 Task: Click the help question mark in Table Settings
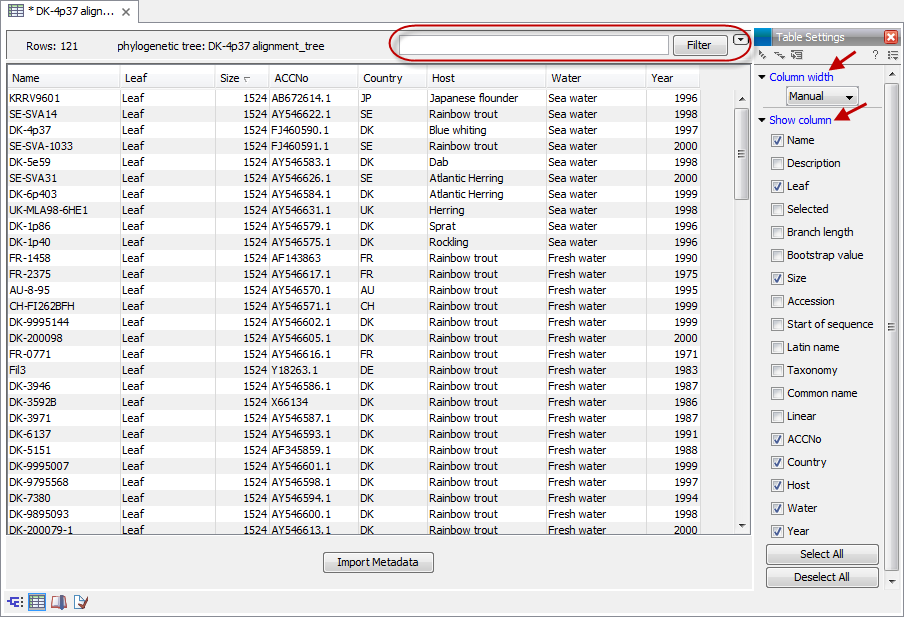coord(875,55)
